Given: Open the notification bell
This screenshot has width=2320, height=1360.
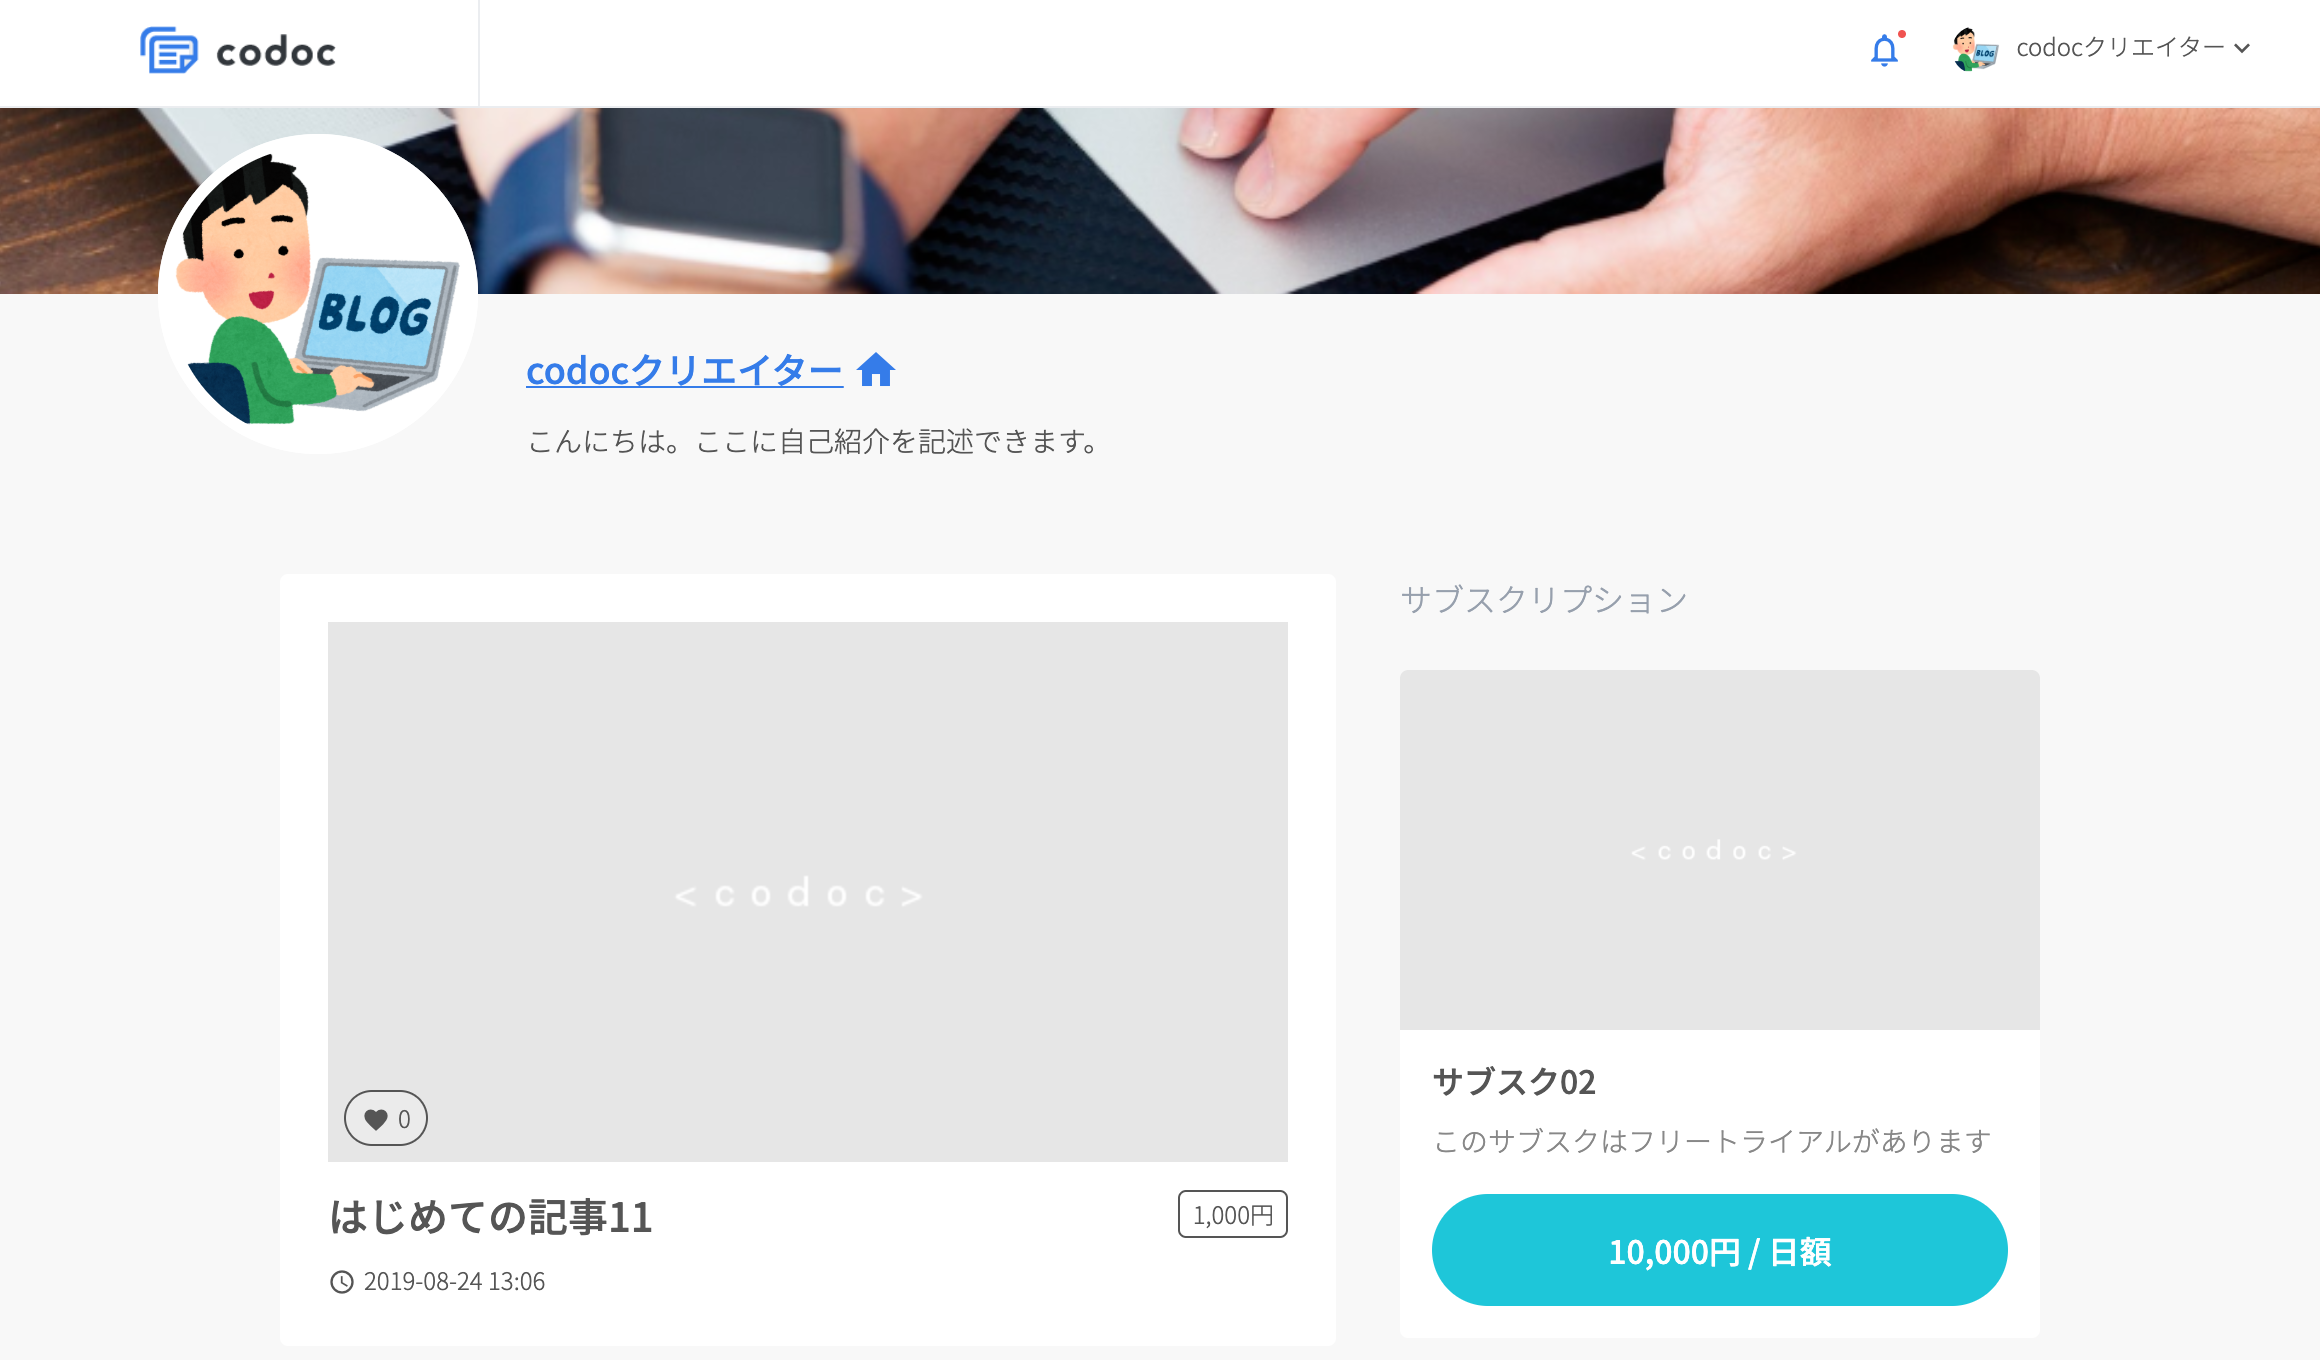Looking at the screenshot, I should pos(1885,49).
